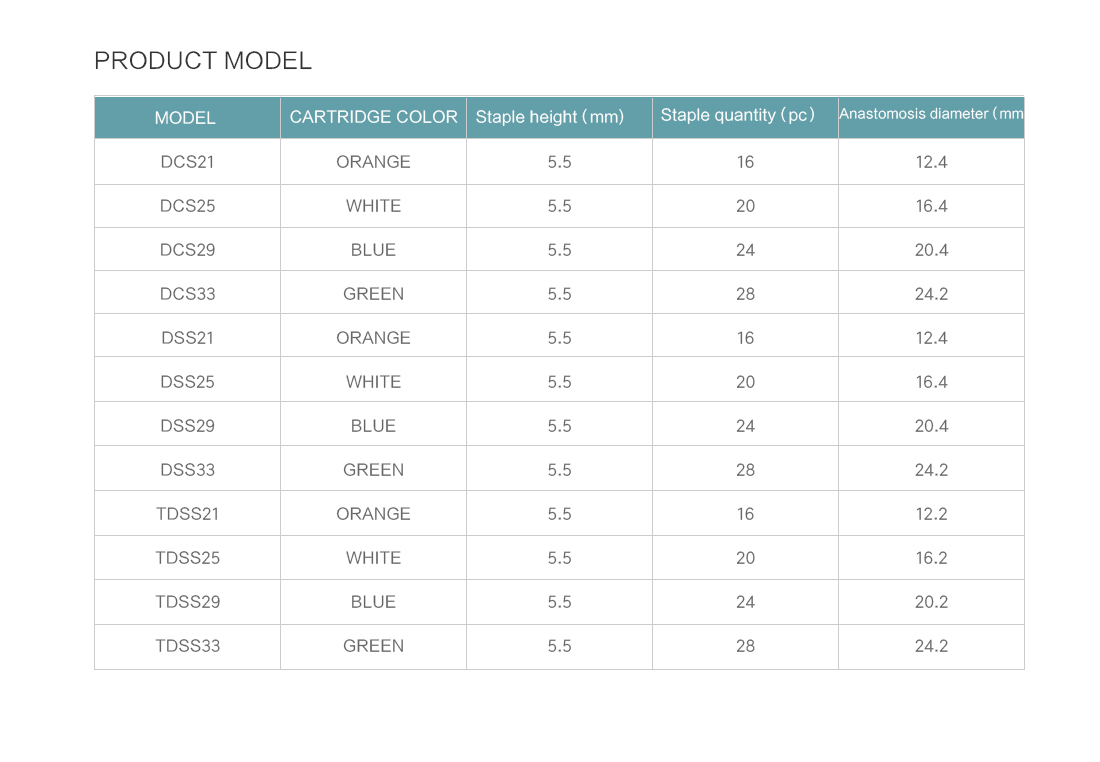Click staple height 5.5 in TDSS25 row
Viewport: 1100px width, 762px height.
(559, 559)
